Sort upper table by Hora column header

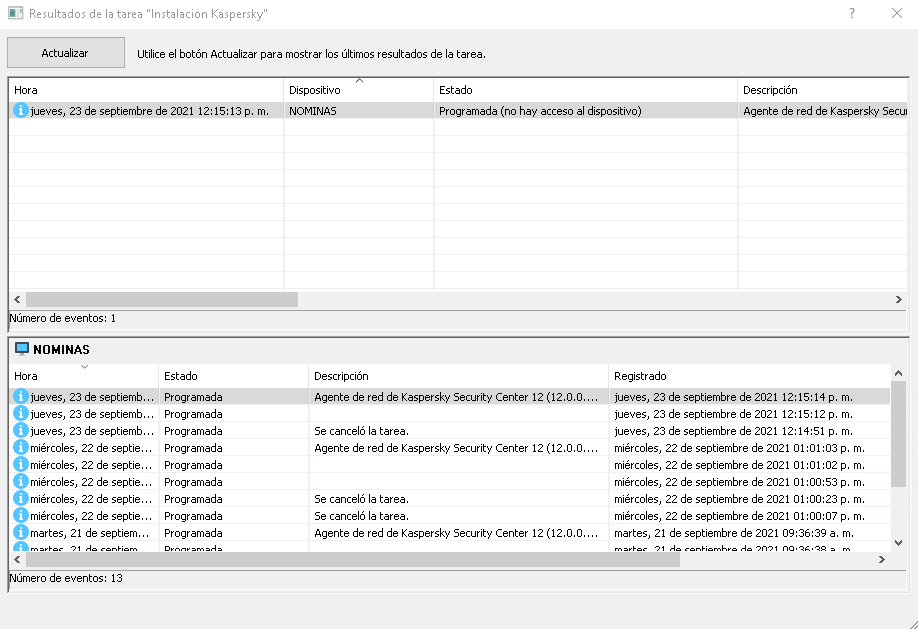[146, 90]
